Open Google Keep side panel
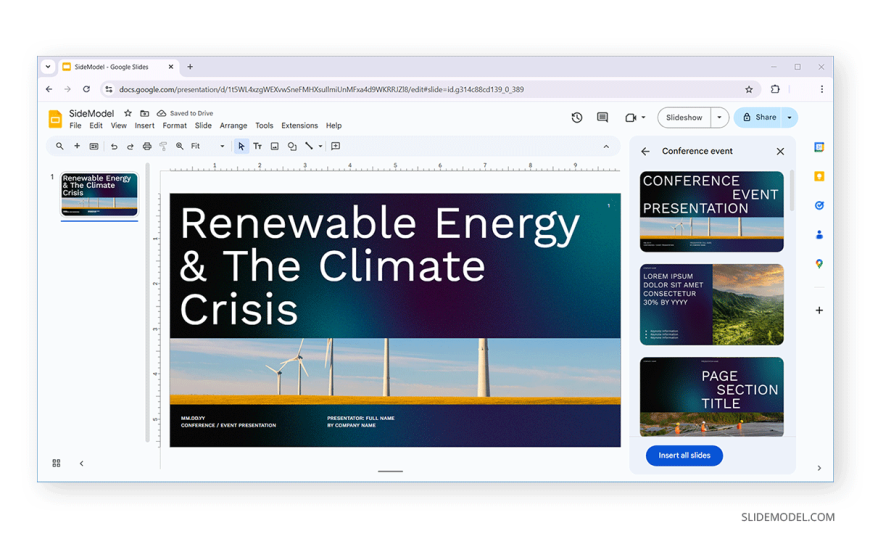The width and height of the screenshot is (870, 539). point(819,177)
